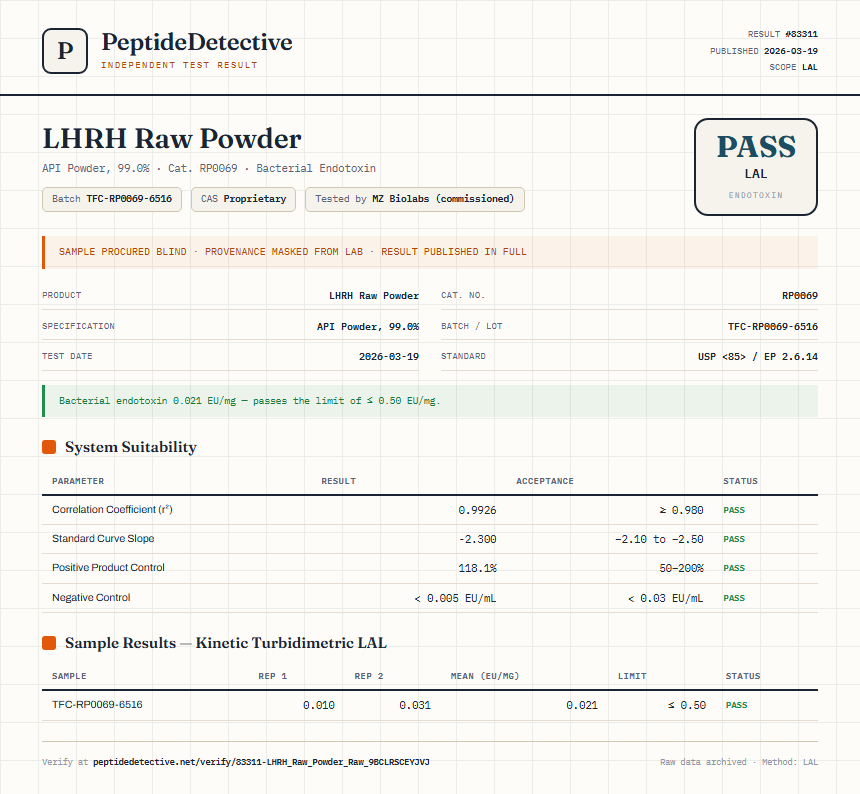860x794 pixels.
Task: Click the LIMIT column header
Action: coord(632,676)
